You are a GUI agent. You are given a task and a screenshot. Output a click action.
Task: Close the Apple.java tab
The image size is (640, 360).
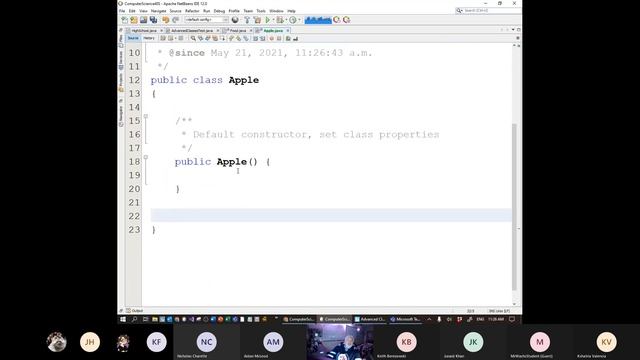pos(288,31)
